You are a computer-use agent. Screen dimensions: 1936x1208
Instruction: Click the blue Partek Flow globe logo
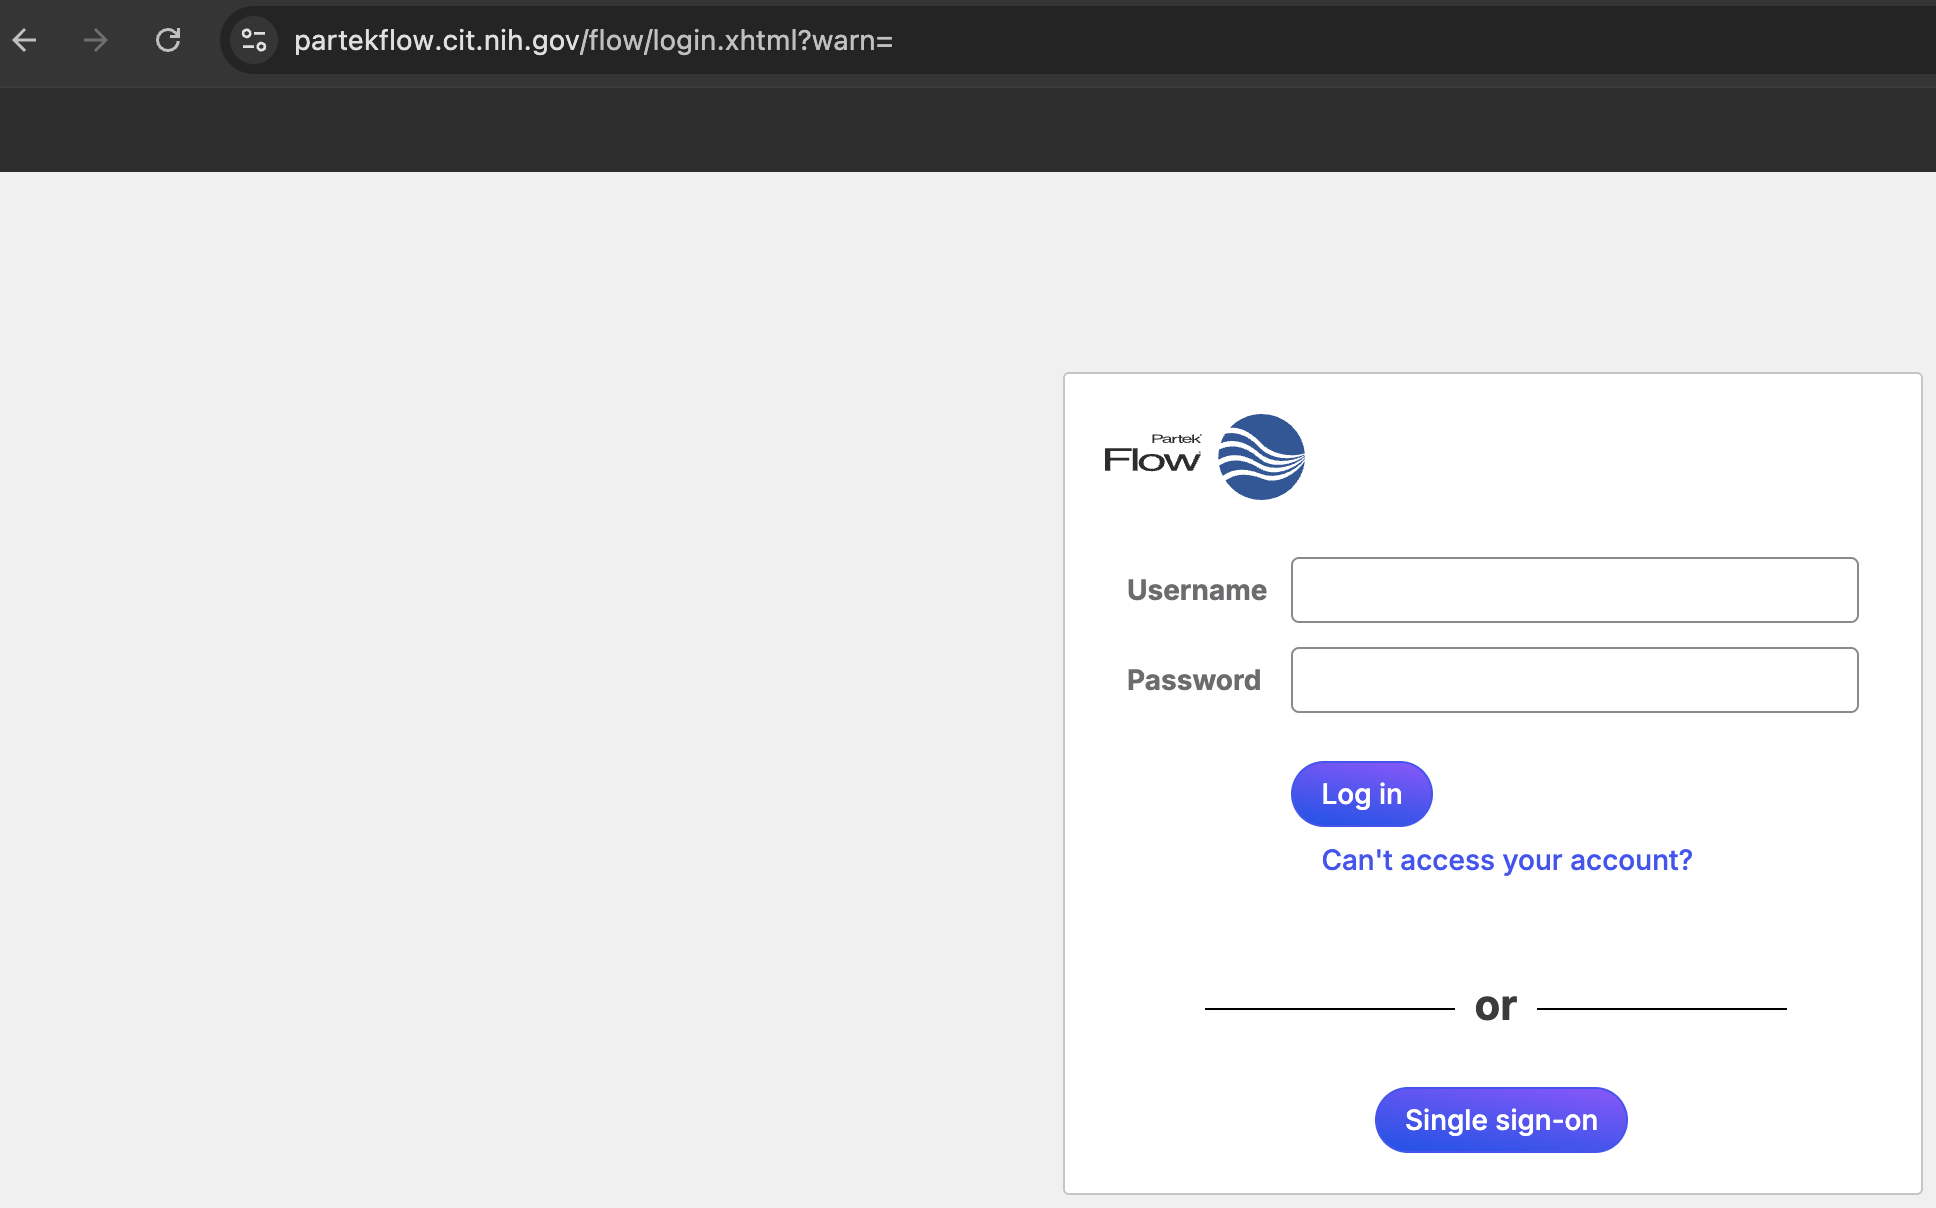coord(1261,457)
